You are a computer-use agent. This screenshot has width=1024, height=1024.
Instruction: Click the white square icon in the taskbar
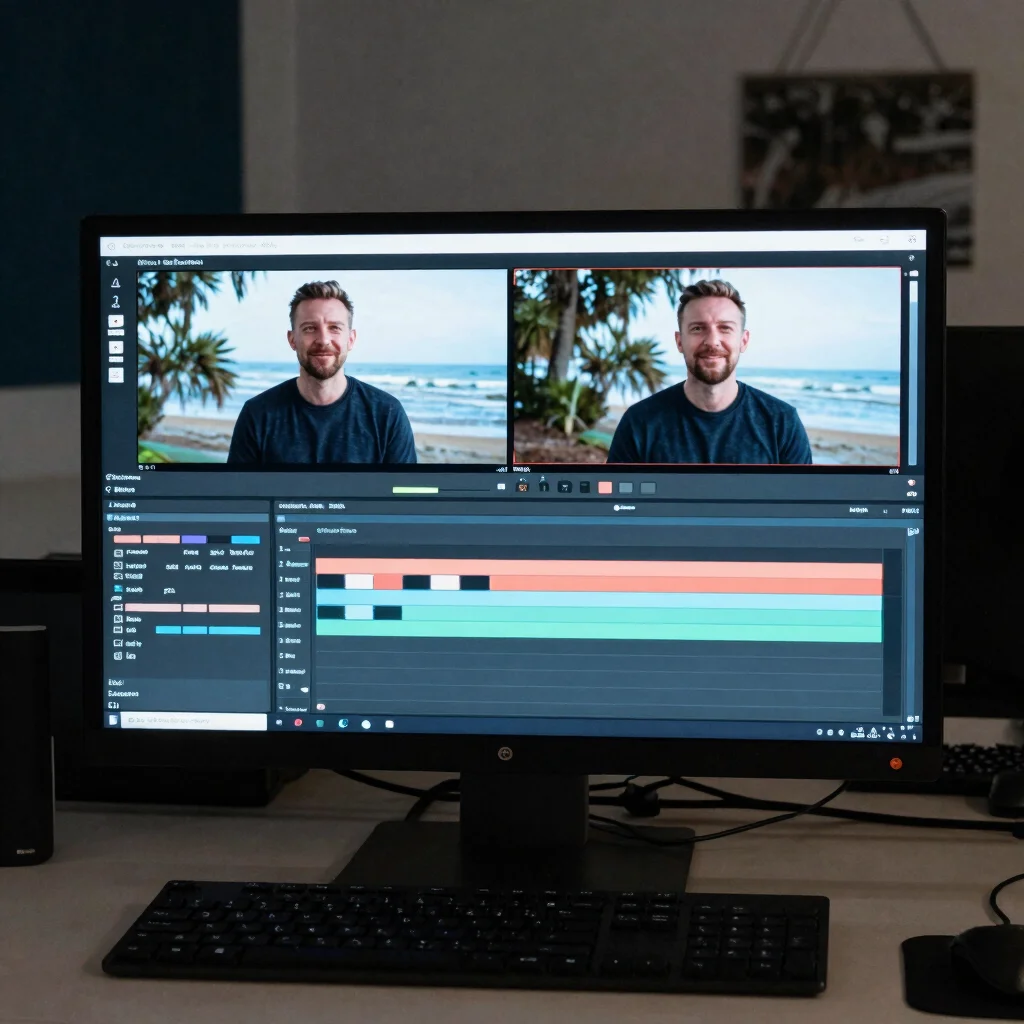coord(389,724)
